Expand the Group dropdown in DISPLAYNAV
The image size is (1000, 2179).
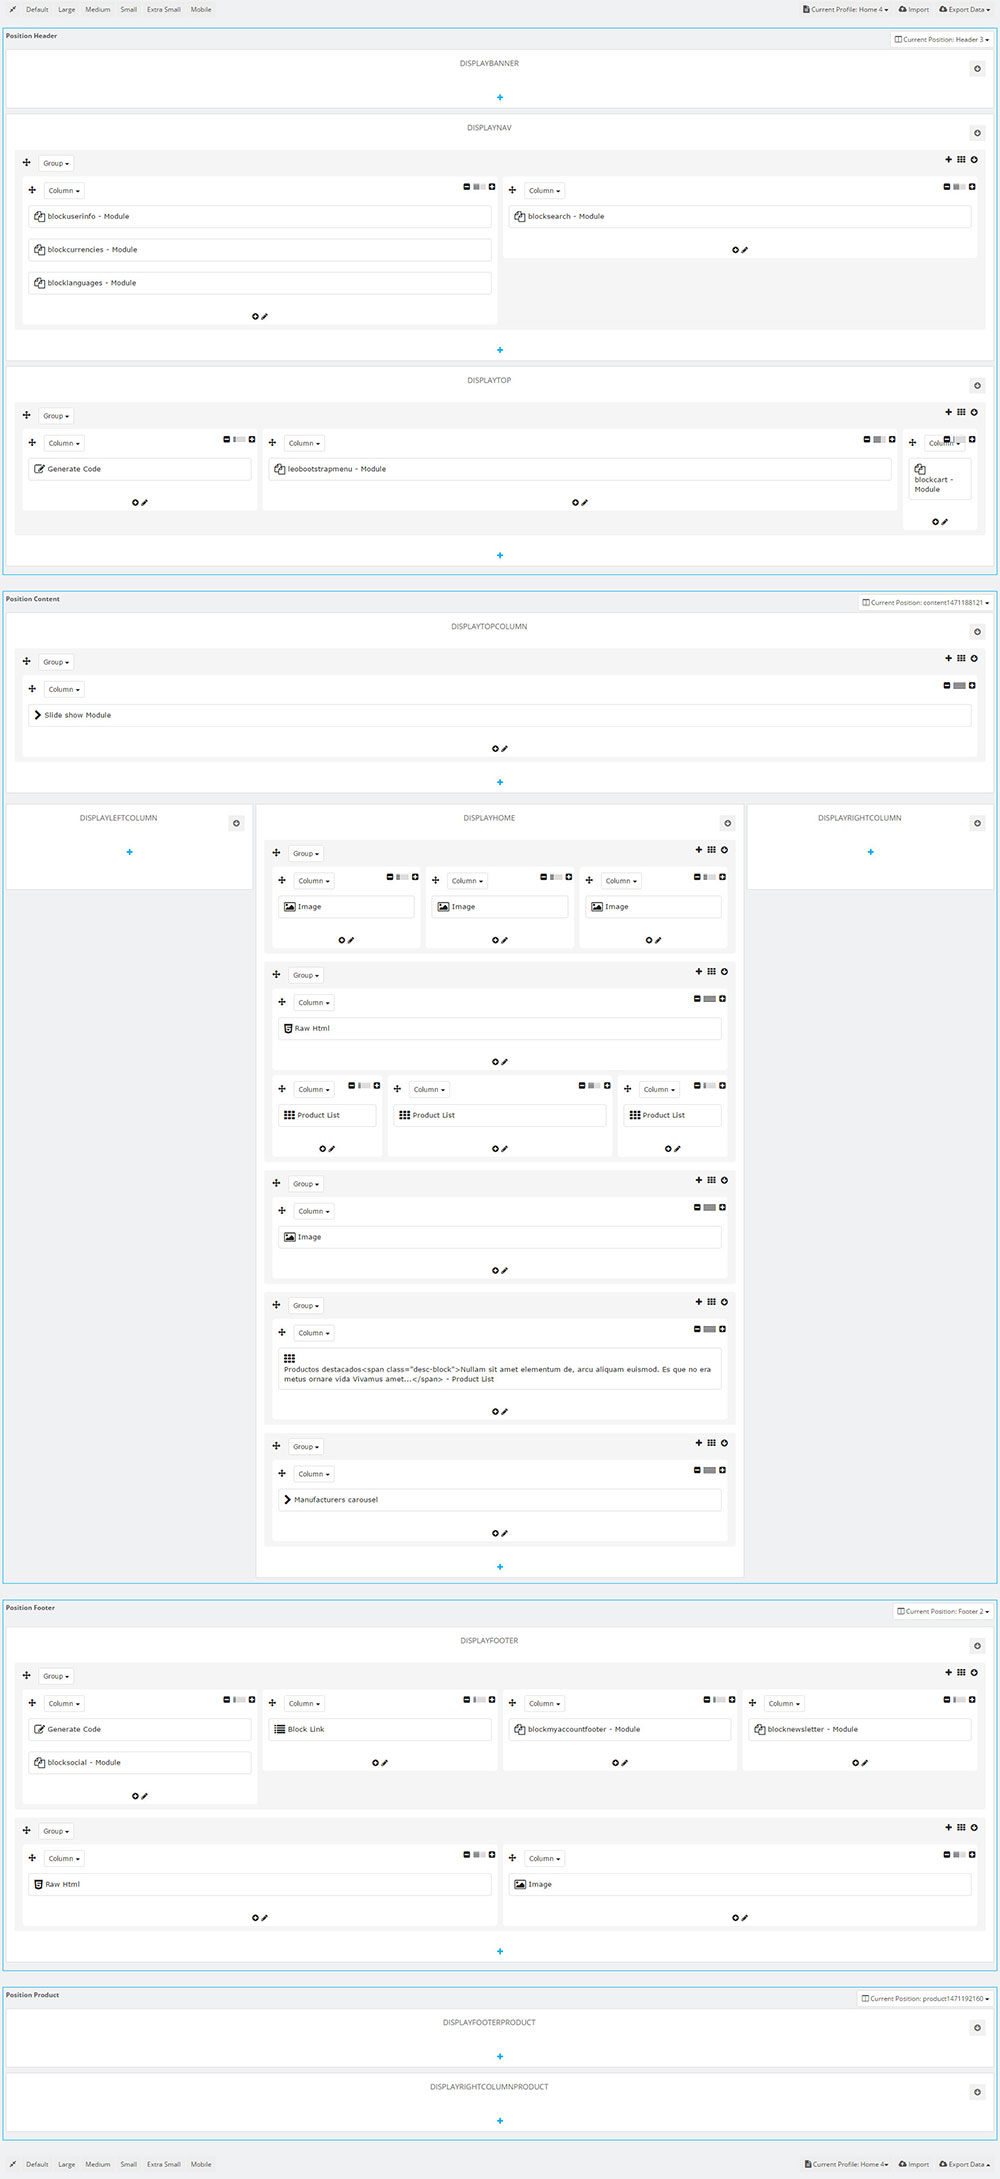click(56, 163)
